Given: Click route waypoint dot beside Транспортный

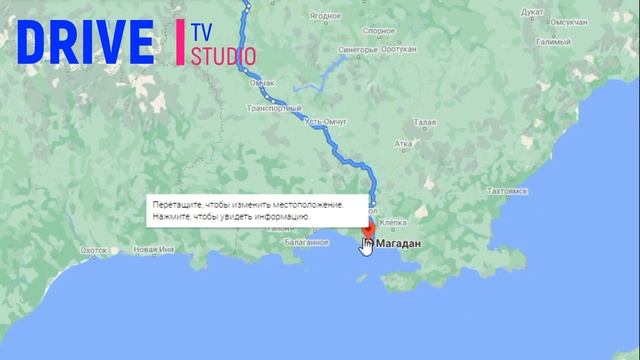Looking at the screenshot, I should [x=273, y=101].
